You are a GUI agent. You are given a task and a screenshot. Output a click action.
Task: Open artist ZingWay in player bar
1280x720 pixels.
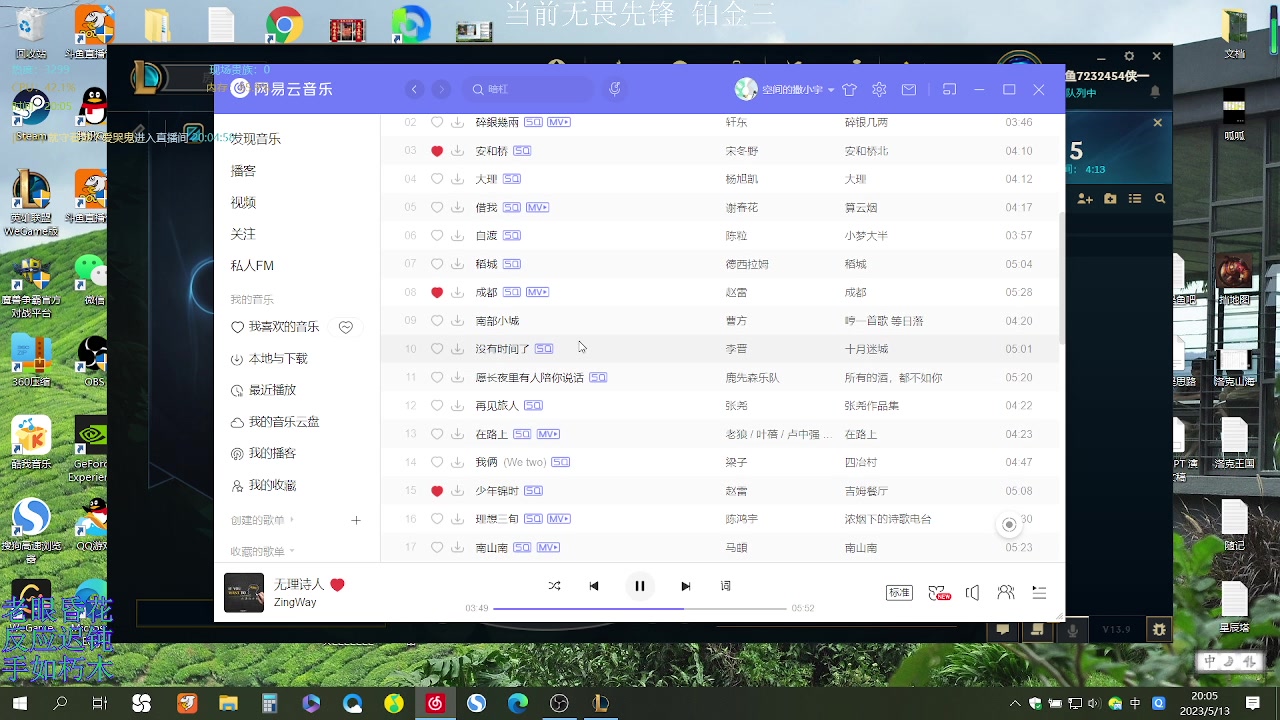point(295,603)
